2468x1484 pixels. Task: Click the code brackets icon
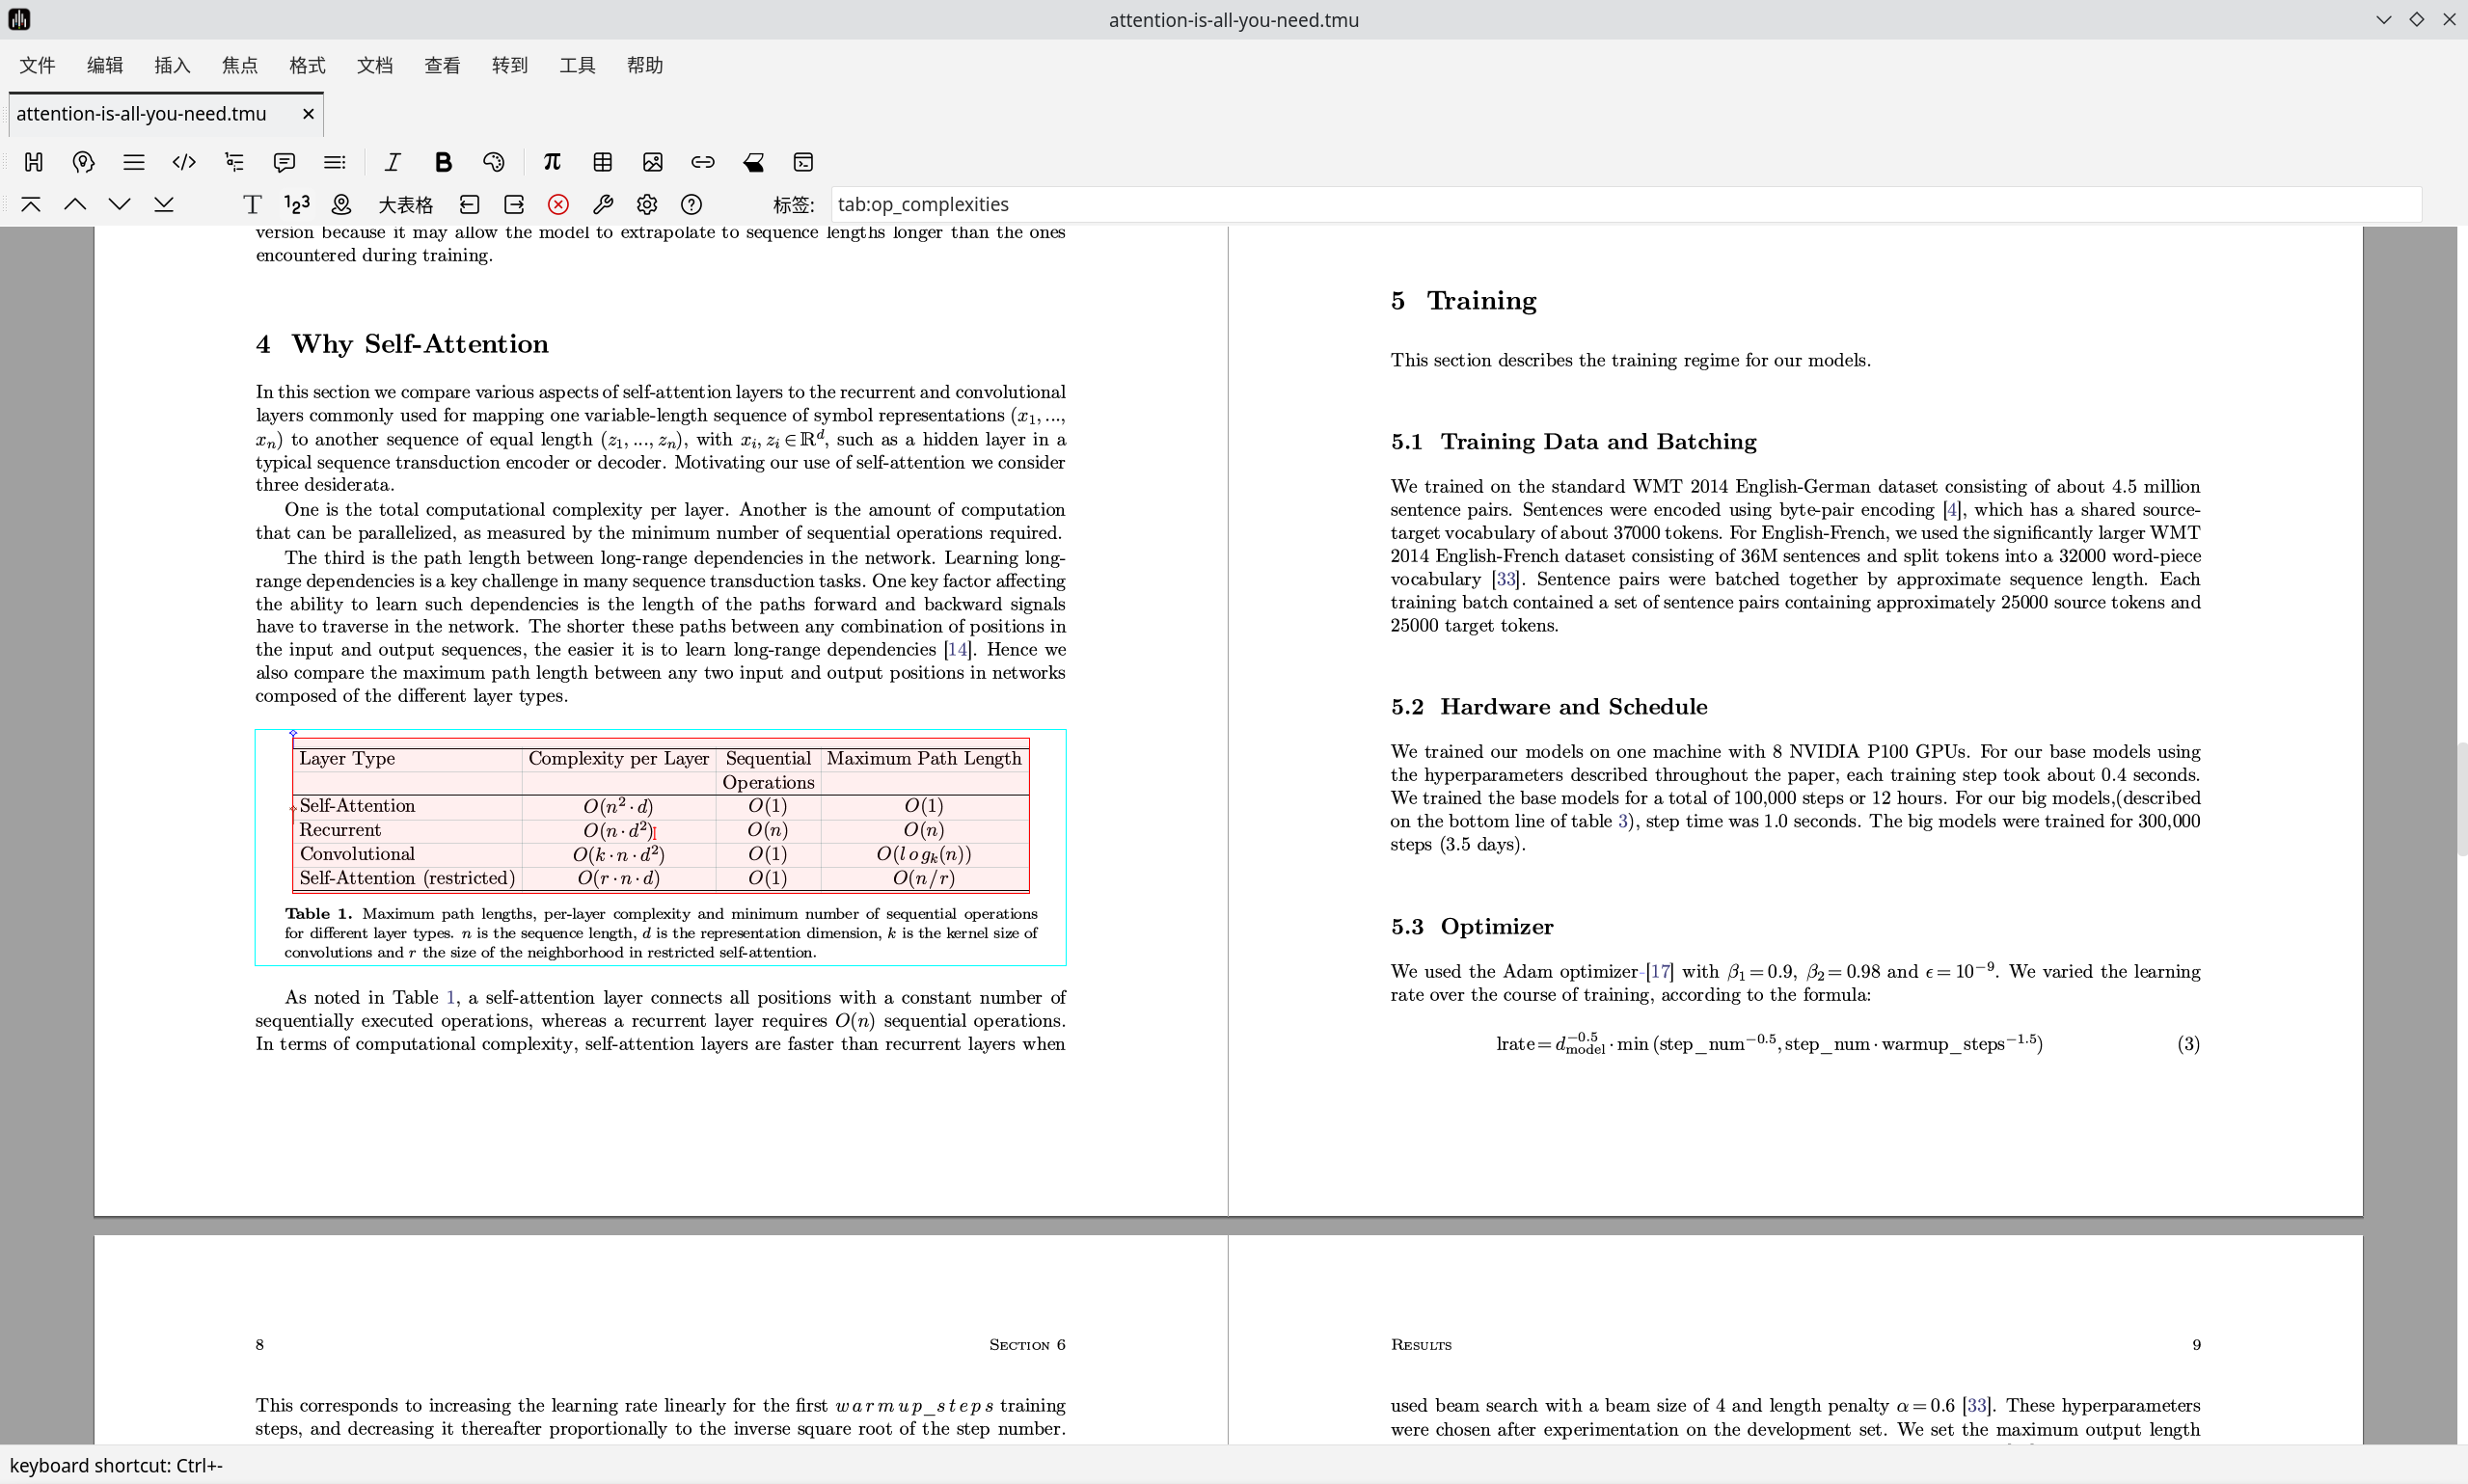point(184,162)
